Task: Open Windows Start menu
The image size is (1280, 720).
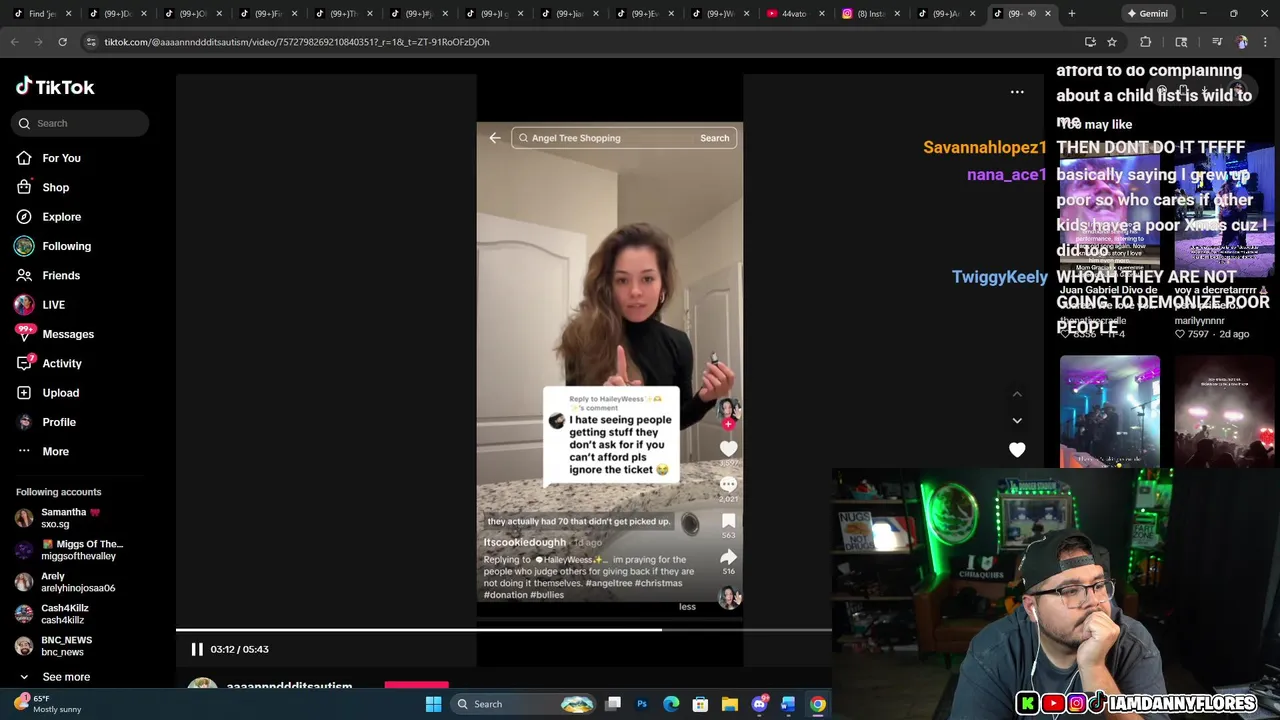Action: 433,704
